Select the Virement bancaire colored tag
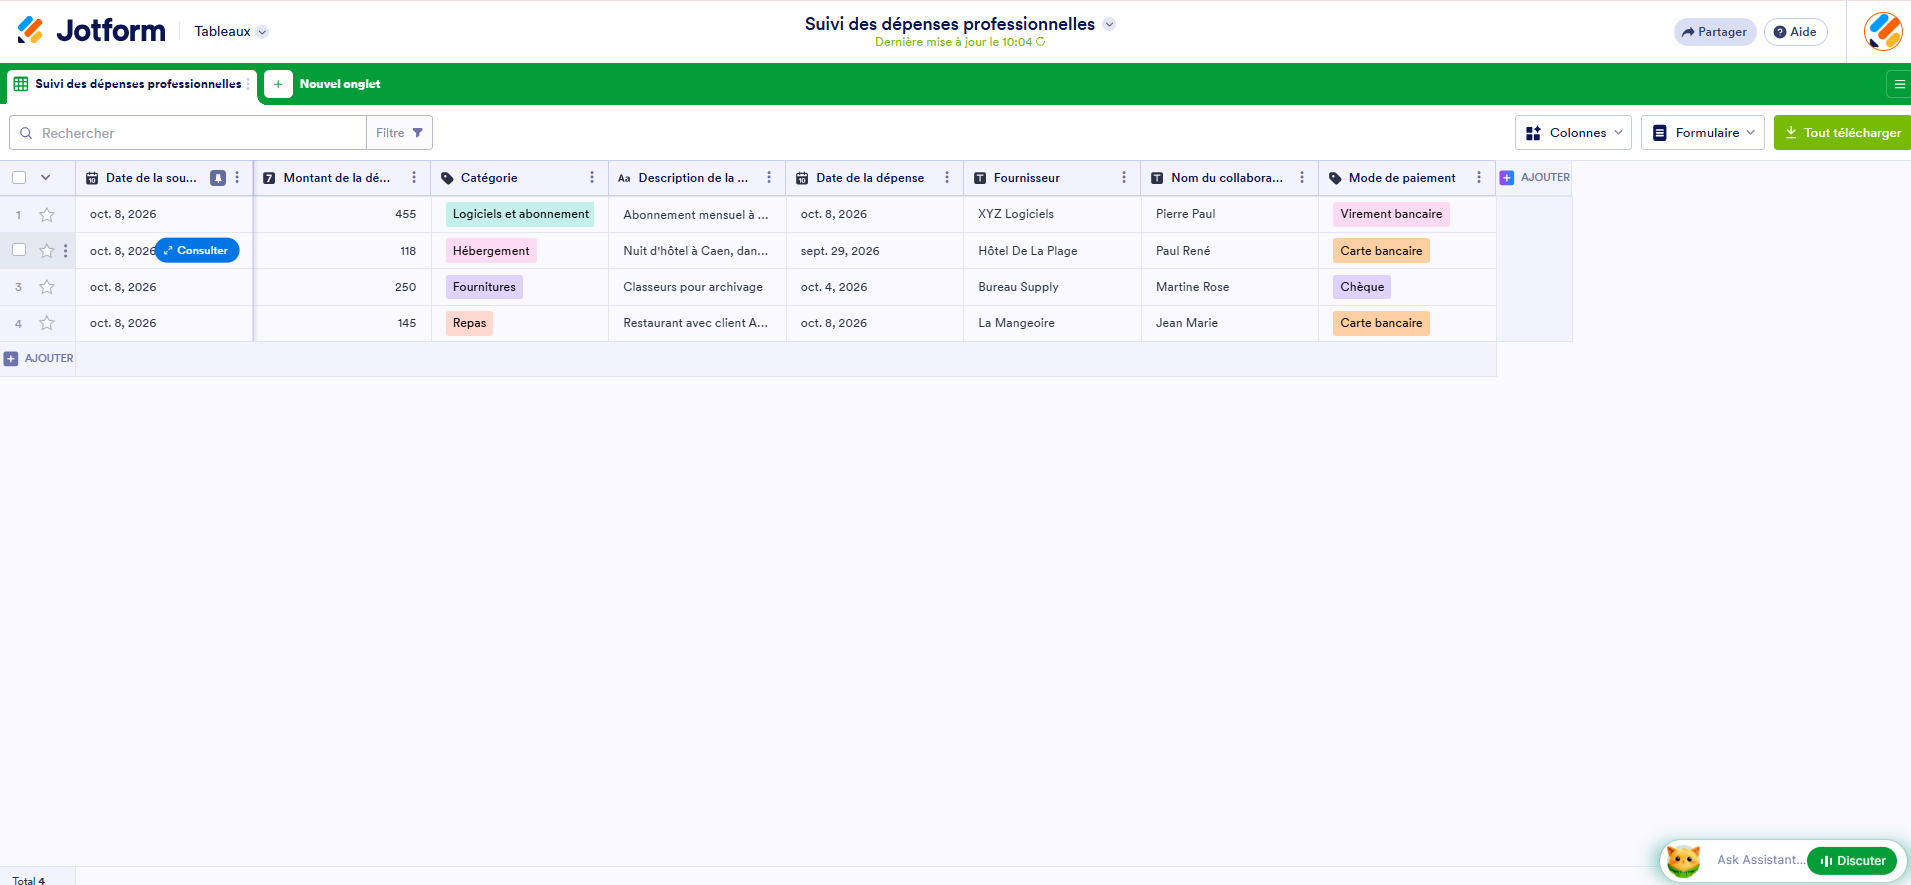Viewport: 1911px width, 885px height. point(1391,214)
